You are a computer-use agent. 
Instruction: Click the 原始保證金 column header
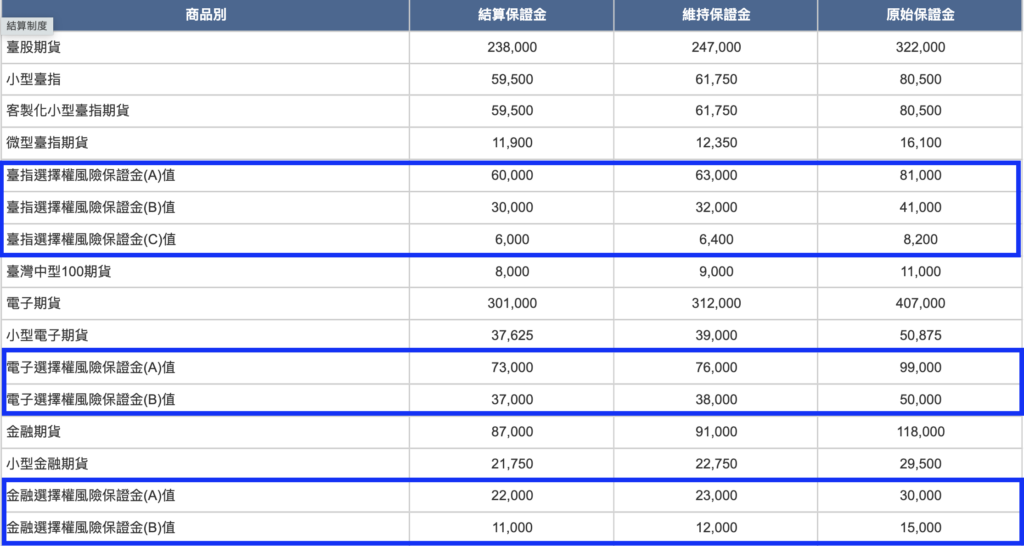coord(920,16)
